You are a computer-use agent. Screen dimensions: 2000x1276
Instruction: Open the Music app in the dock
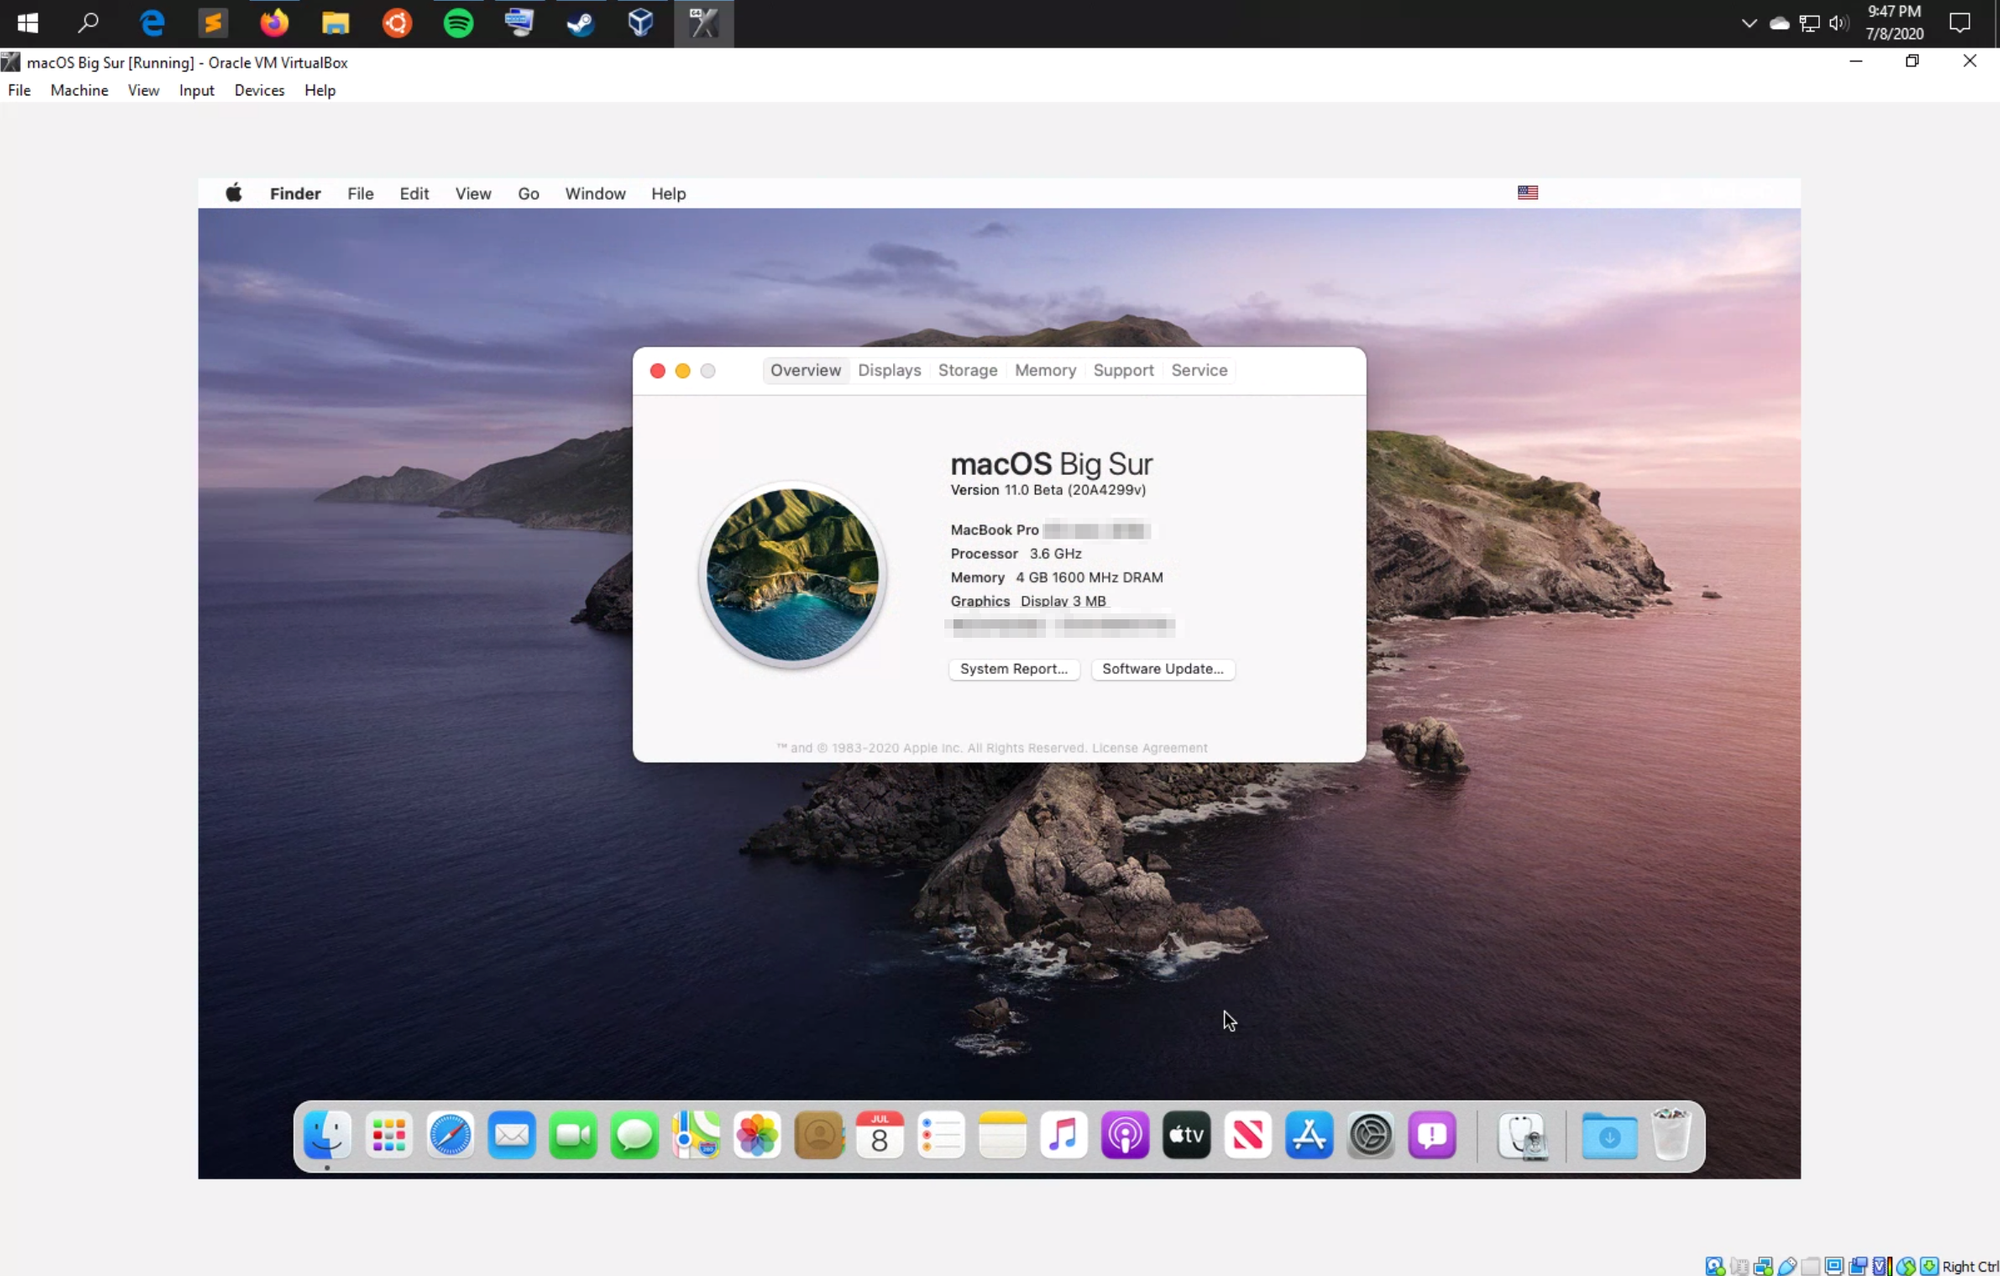point(1064,1135)
